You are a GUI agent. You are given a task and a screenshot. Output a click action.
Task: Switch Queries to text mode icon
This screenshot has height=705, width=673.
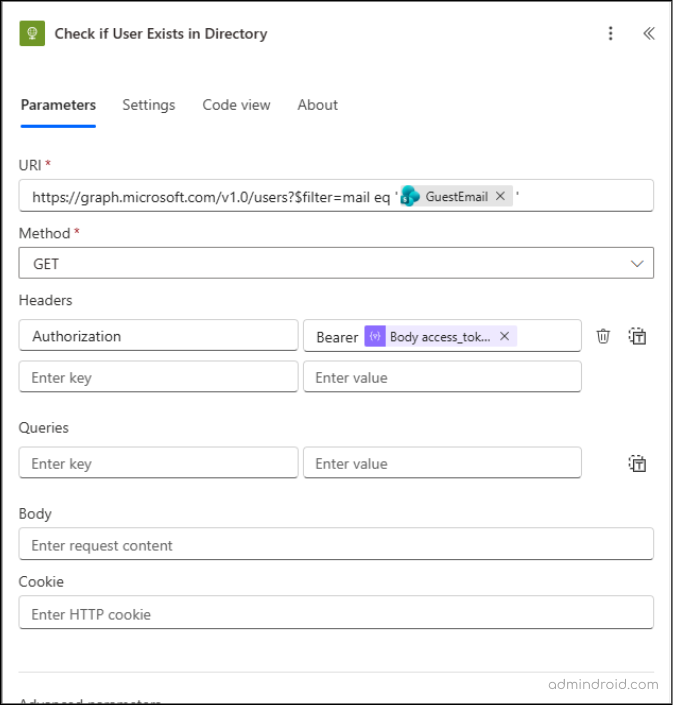pyautogui.click(x=638, y=463)
